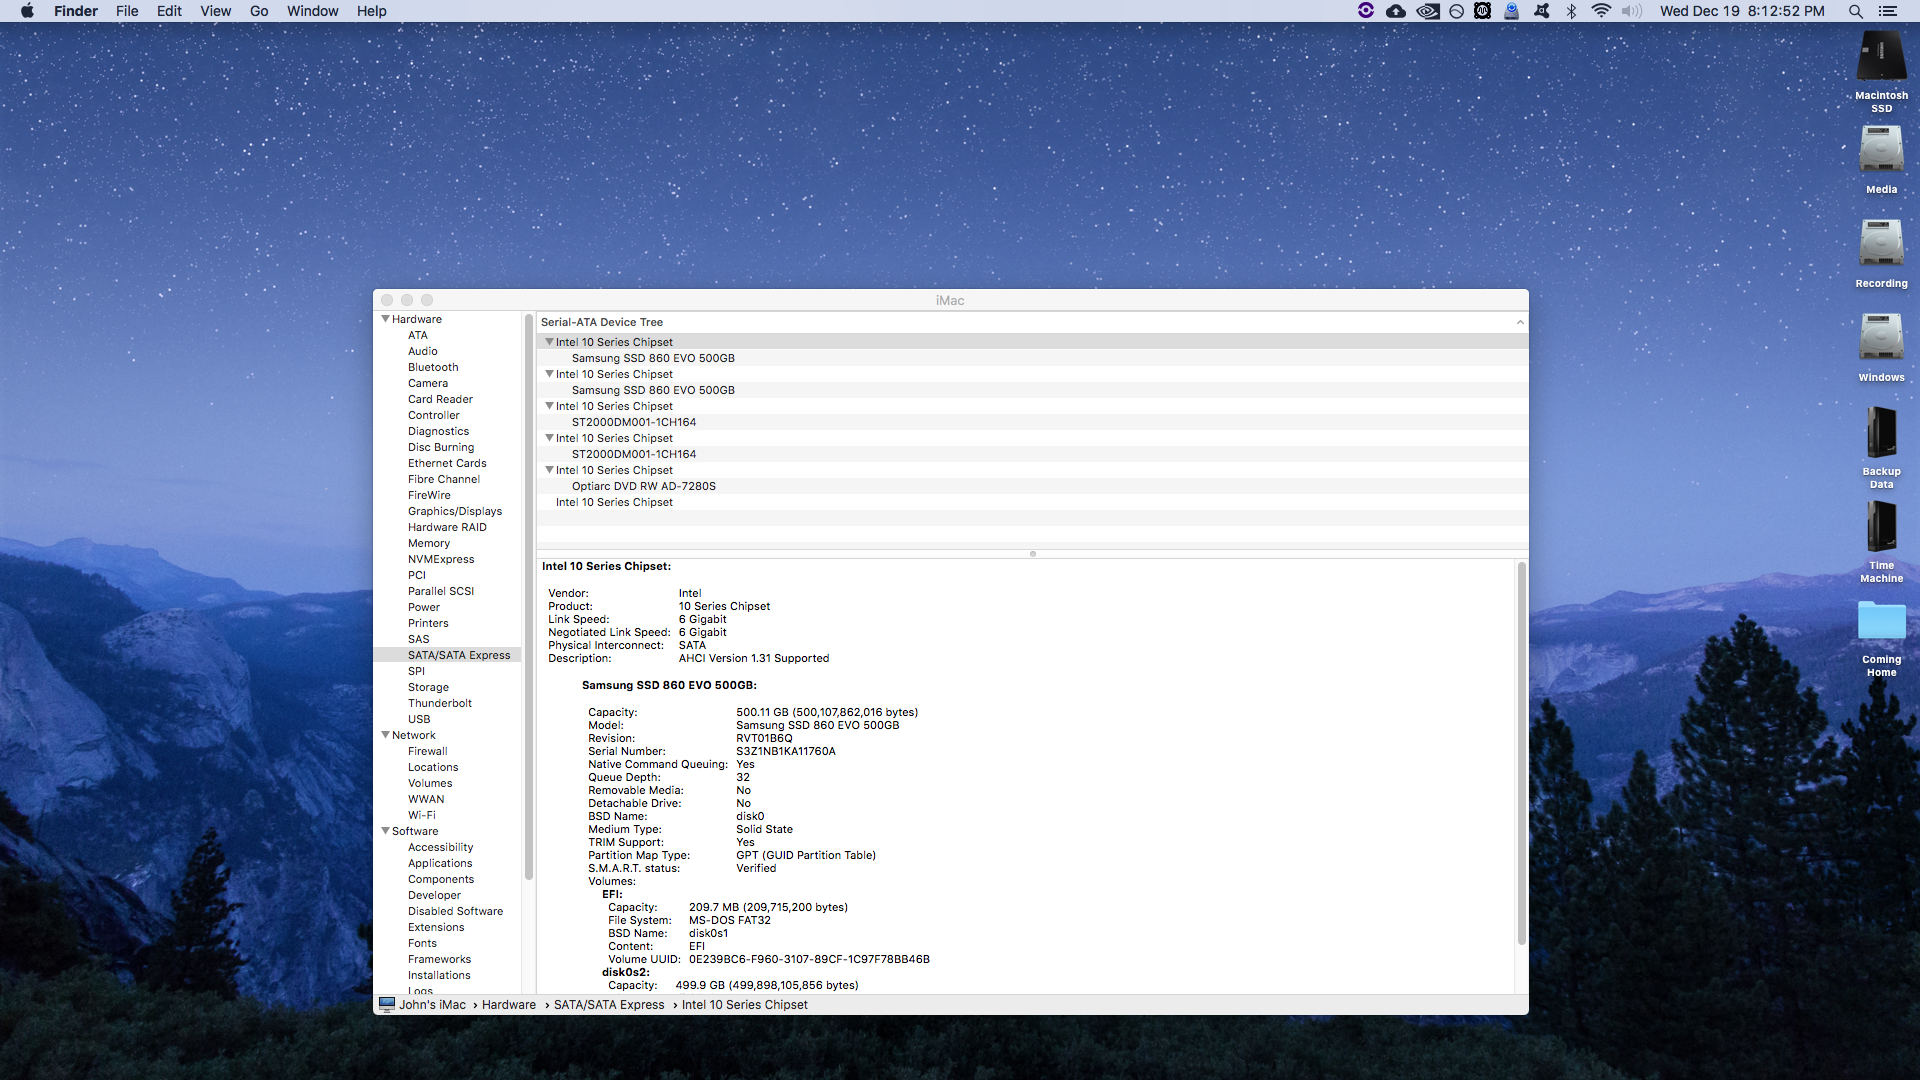Collapse the first Intel 10 Series Chipset row

click(x=549, y=342)
